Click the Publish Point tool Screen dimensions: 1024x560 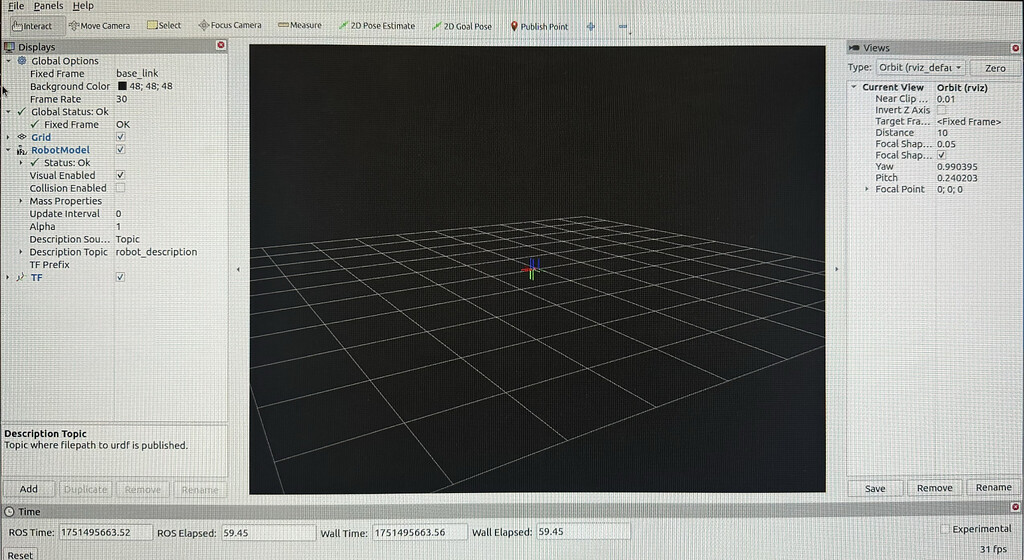tap(539, 27)
